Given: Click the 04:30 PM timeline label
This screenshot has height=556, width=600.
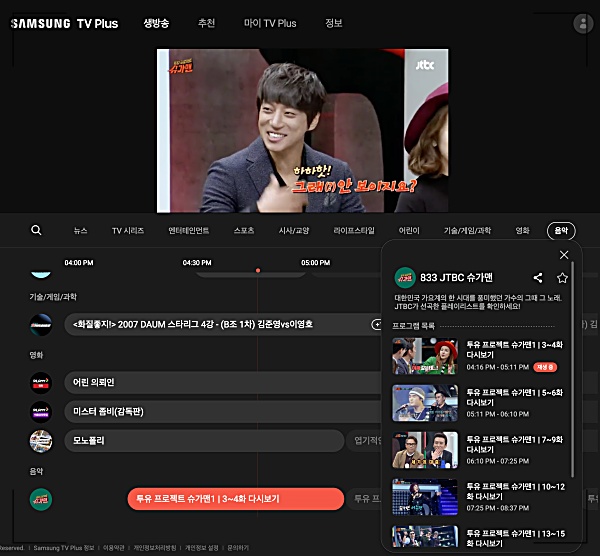Looking at the screenshot, I should tap(197, 263).
